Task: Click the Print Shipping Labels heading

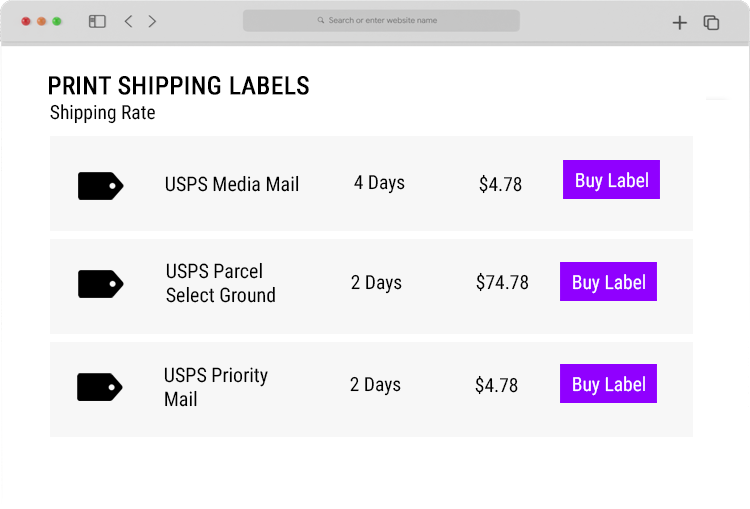Action: pyautogui.click(x=178, y=86)
